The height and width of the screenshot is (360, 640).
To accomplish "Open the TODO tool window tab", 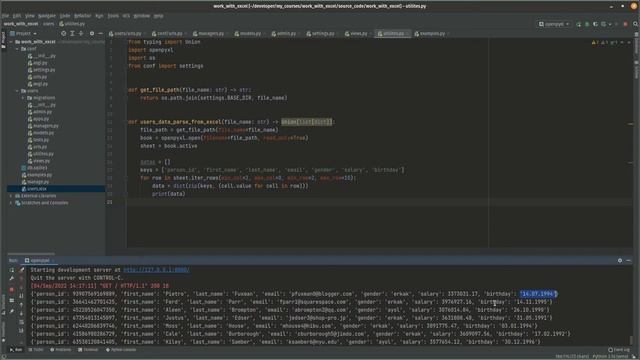I will 36,350.
